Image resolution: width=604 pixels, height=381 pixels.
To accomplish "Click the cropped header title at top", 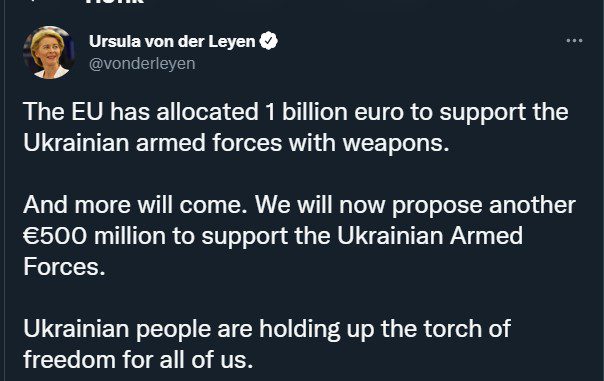I will point(114,2).
